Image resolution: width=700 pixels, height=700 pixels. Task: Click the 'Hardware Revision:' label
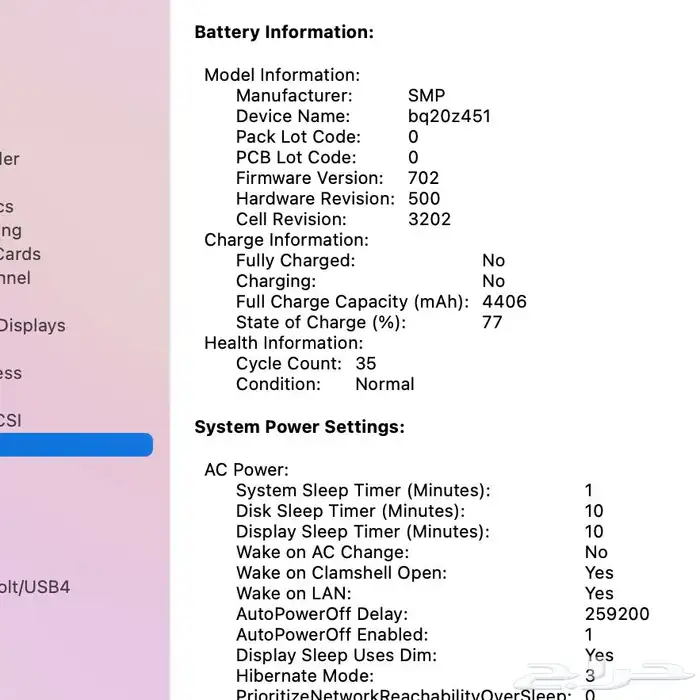click(x=316, y=199)
